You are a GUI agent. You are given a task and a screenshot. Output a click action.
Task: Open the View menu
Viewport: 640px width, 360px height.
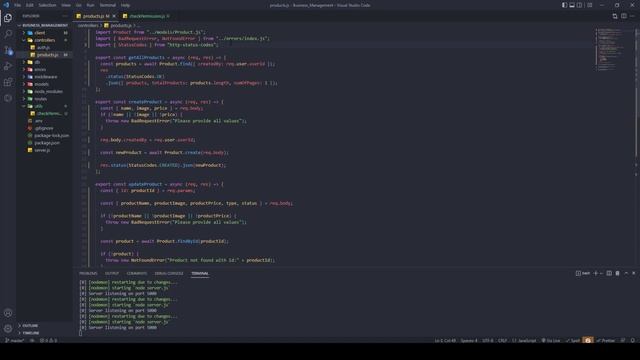66,5
